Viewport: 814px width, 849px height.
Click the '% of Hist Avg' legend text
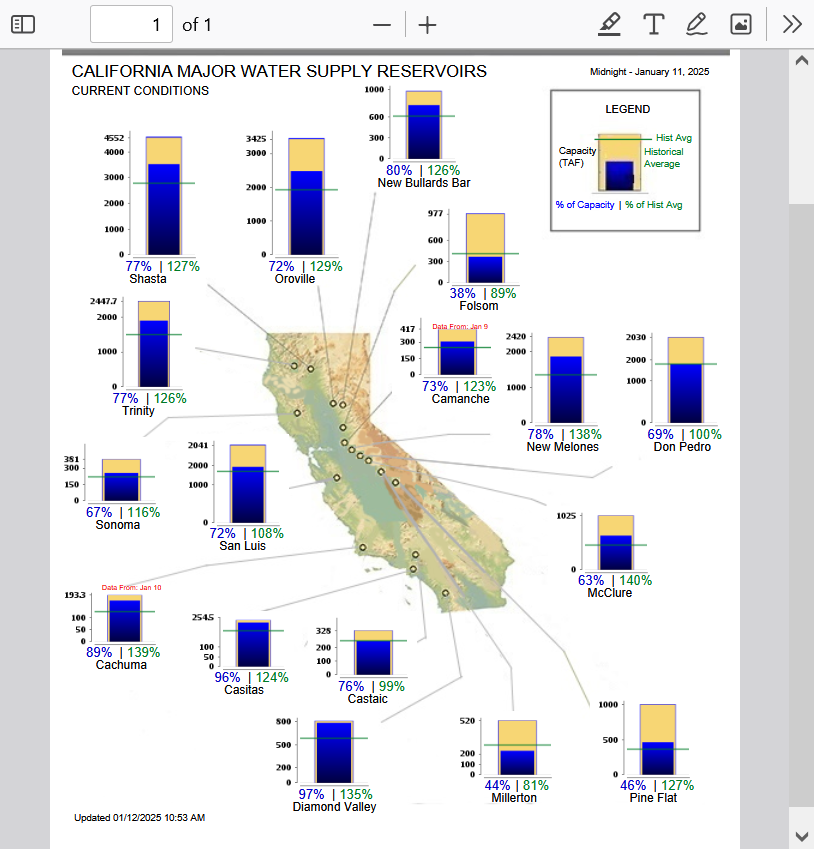tap(654, 205)
